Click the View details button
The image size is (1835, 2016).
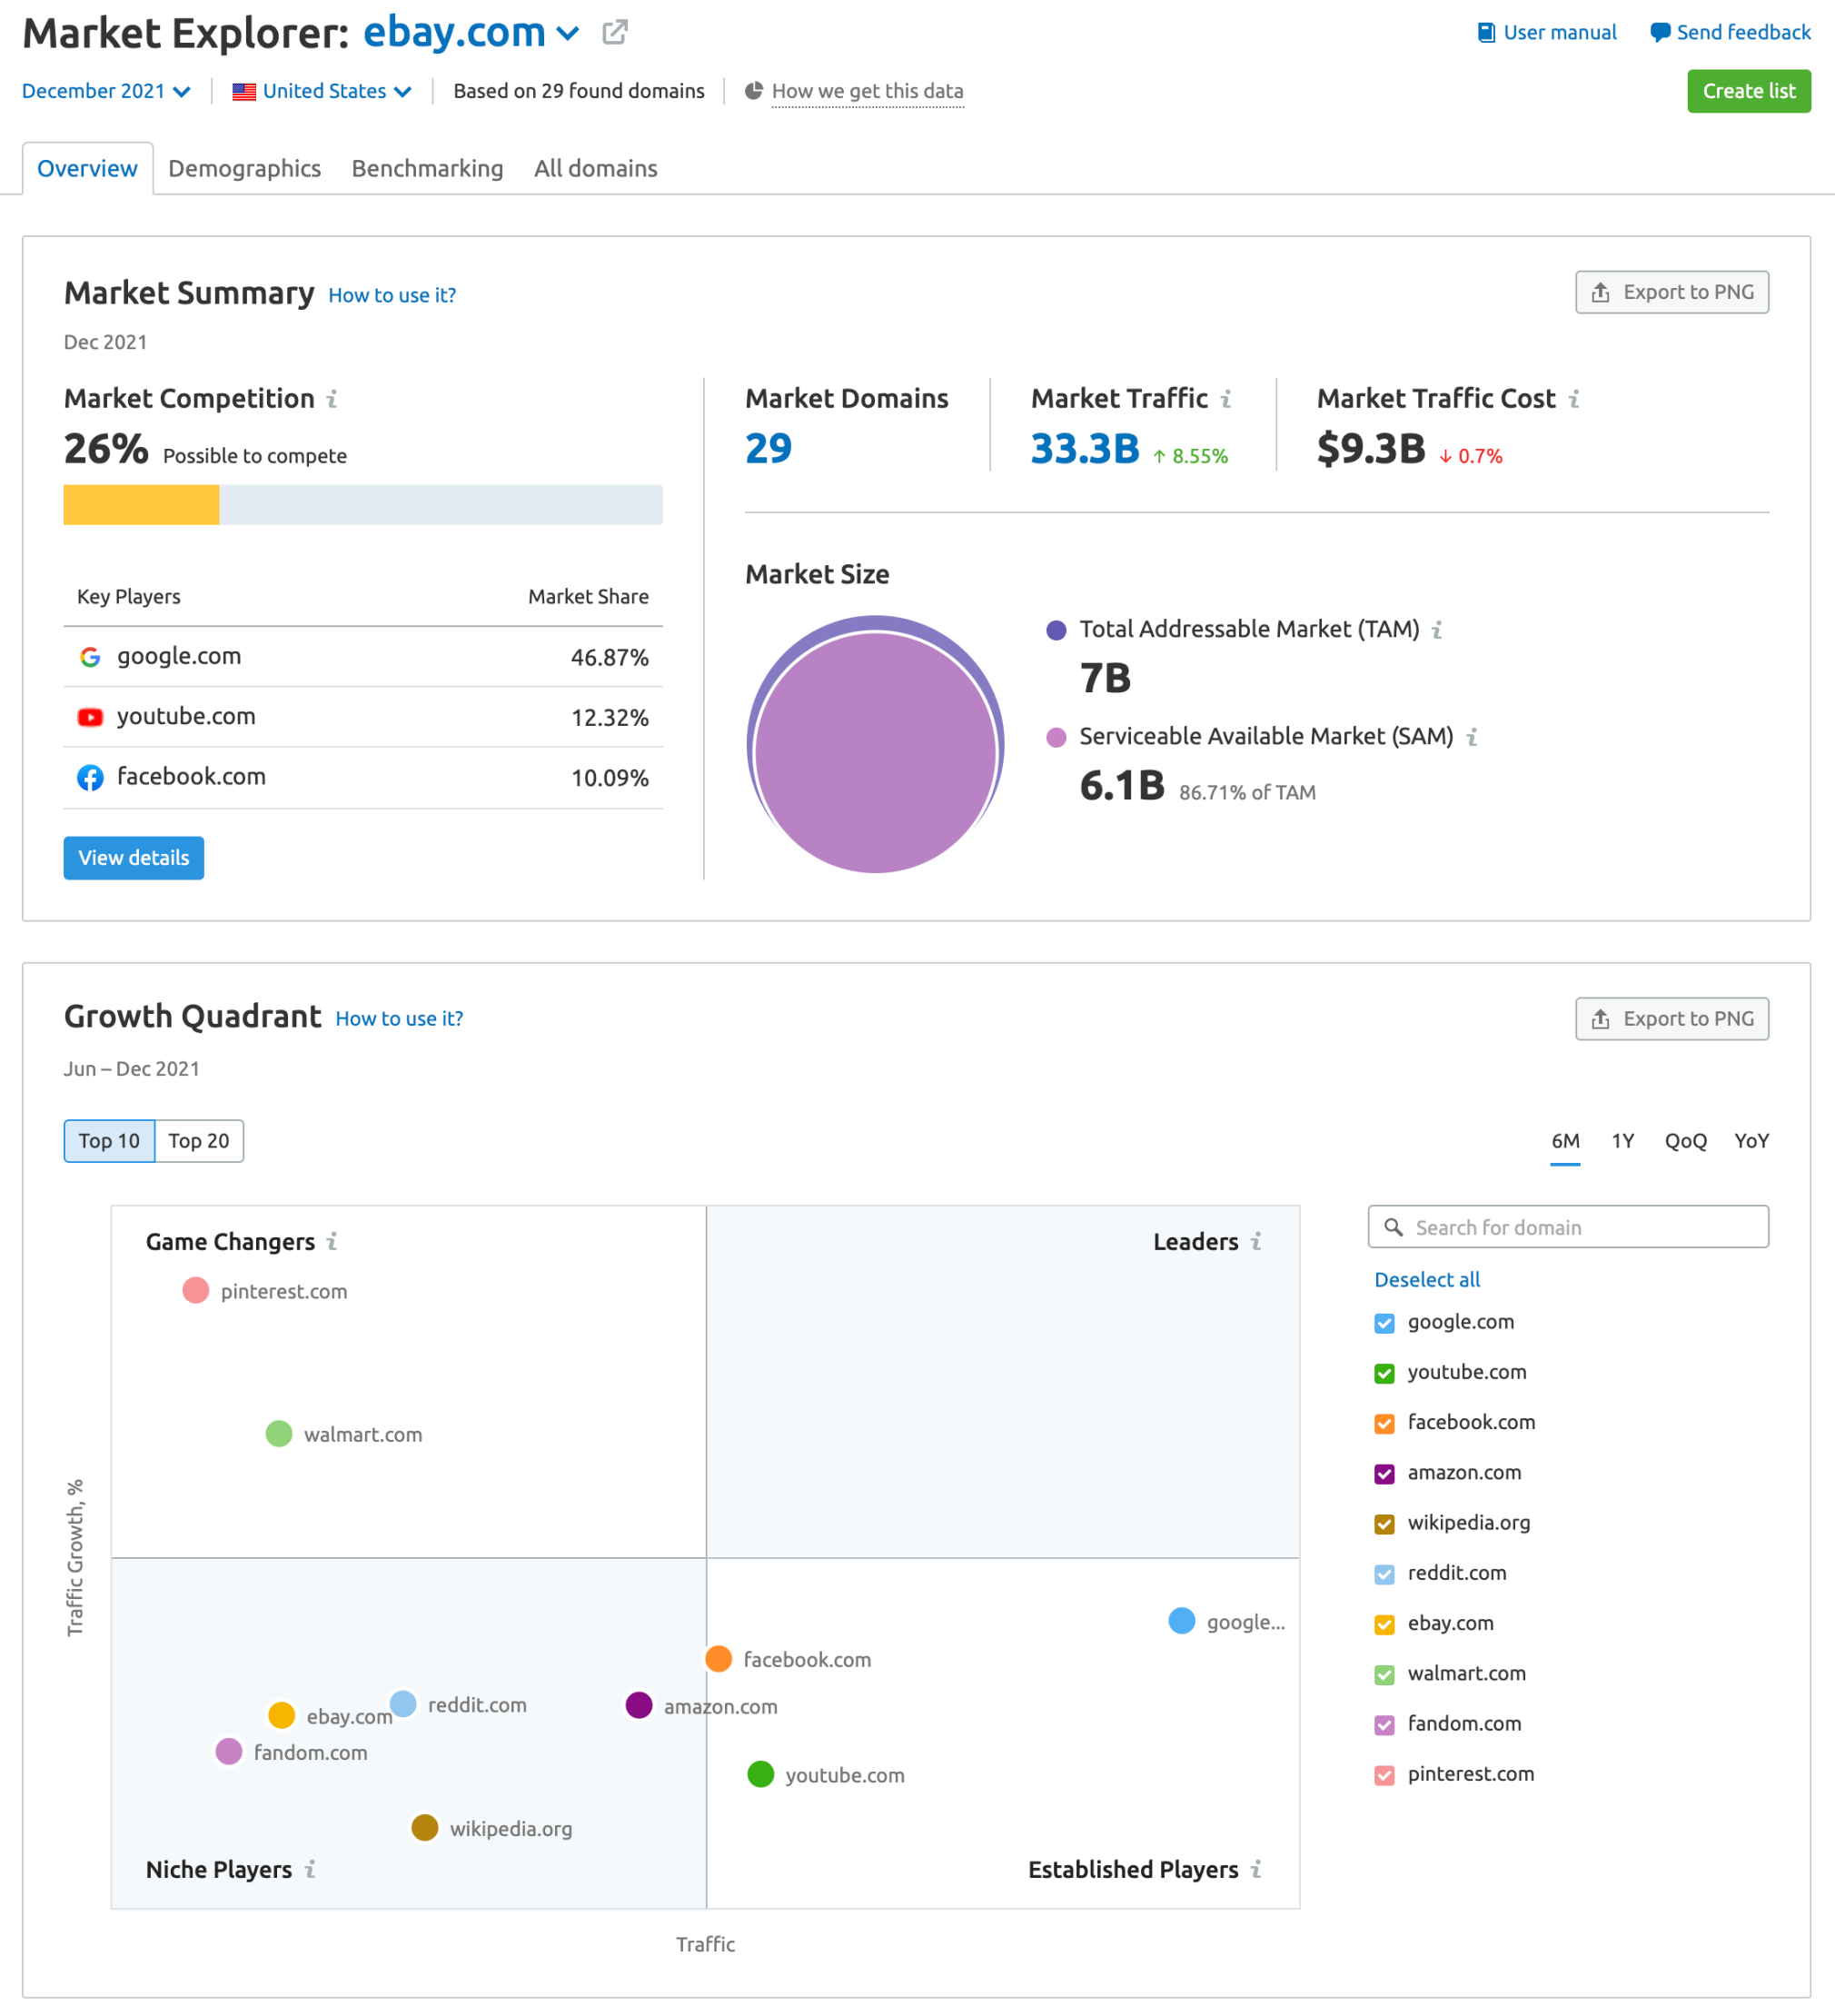pos(133,857)
